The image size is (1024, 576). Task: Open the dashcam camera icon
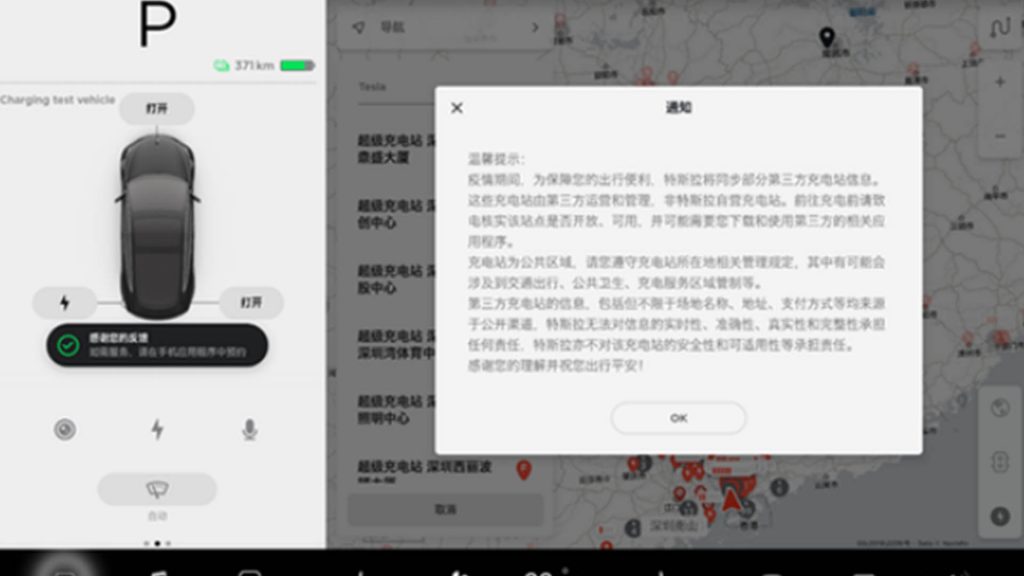coord(65,430)
